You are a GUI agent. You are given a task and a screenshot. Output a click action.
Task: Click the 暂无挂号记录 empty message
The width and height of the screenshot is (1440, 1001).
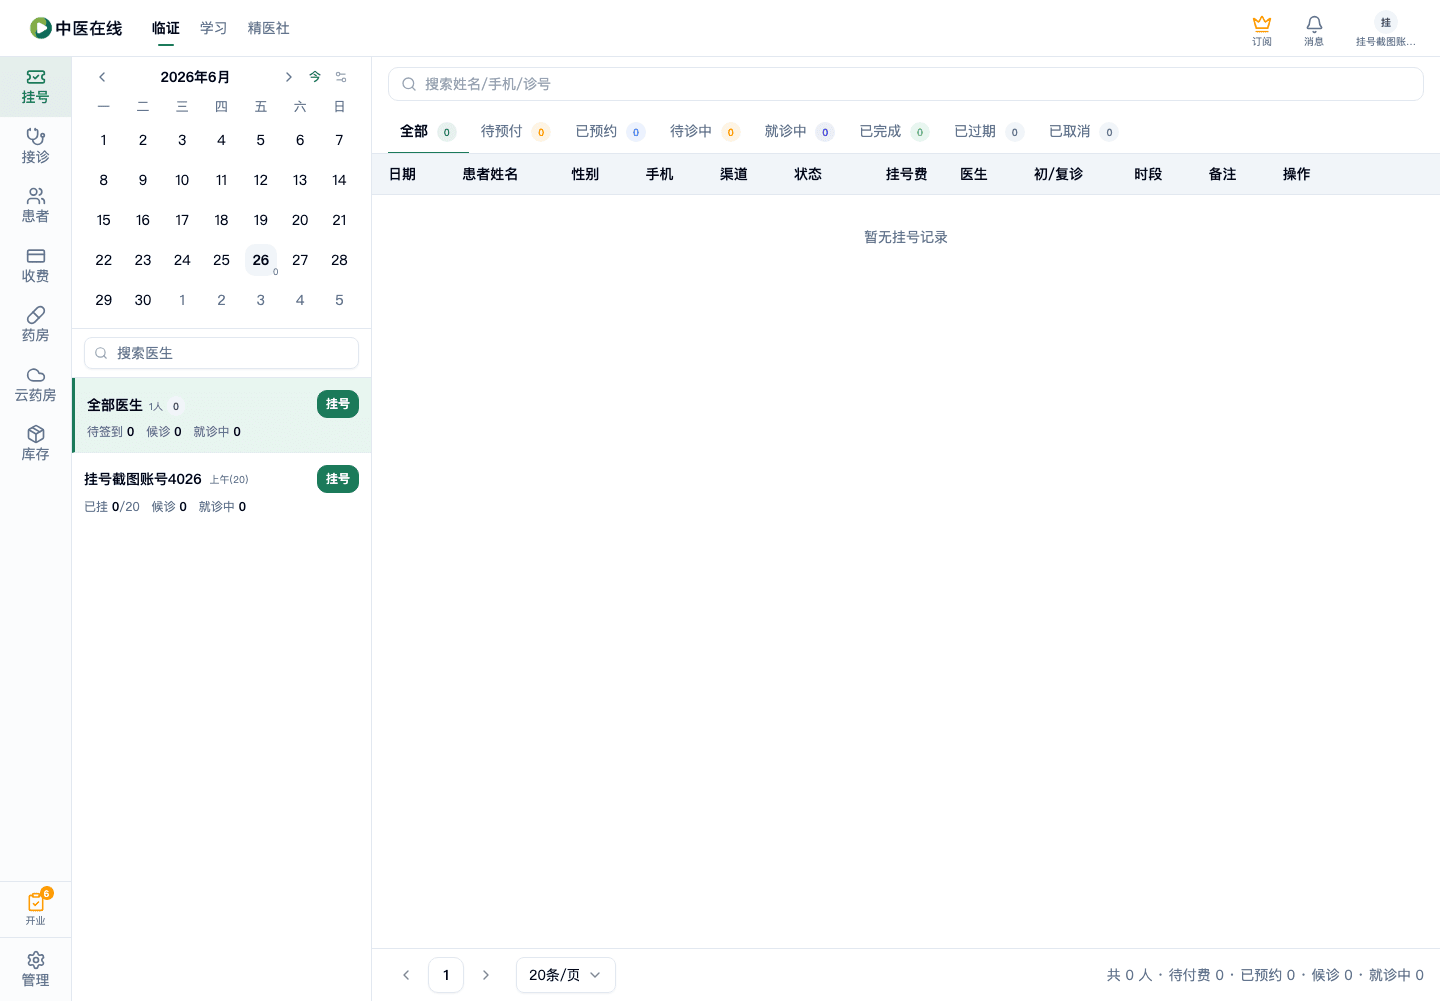click(x=906, y=237)
